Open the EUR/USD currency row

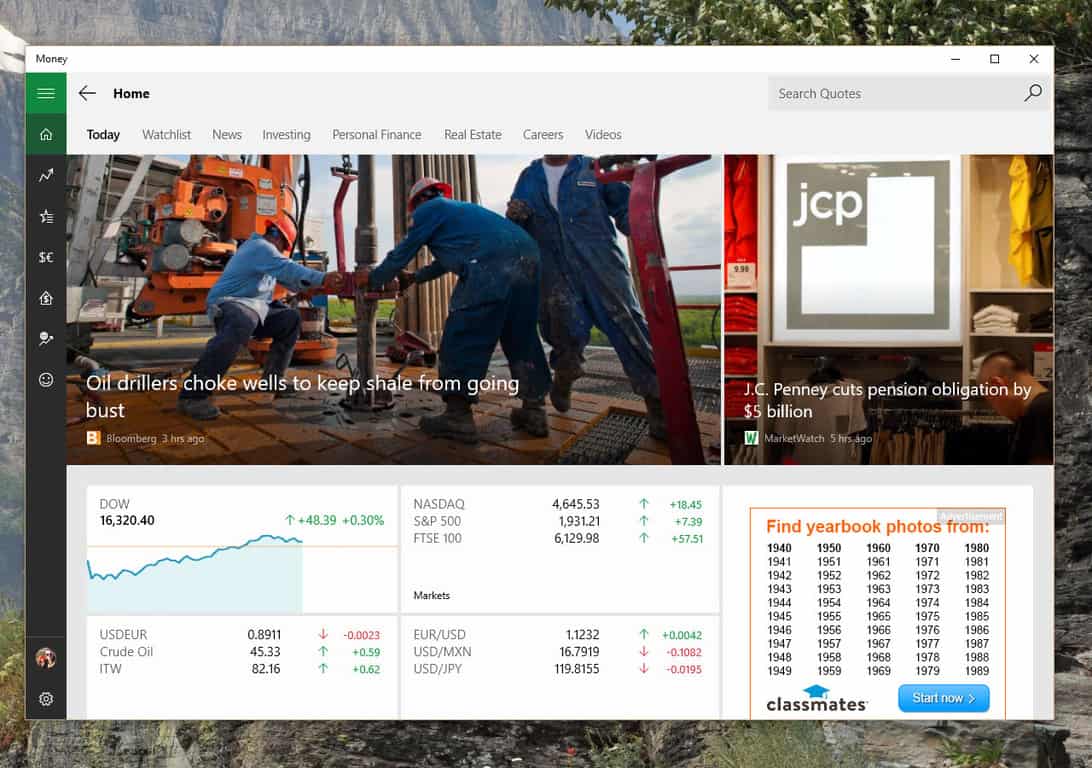click(559, 635)
